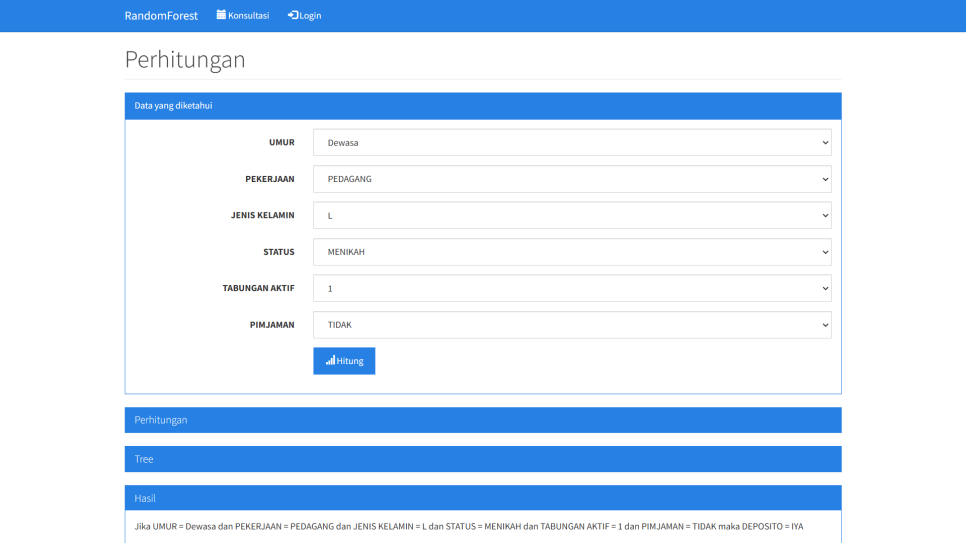Open the TABUNGAN AKTIF dropdown
Viewport: 966px width, 543px height.
[571, 289]
